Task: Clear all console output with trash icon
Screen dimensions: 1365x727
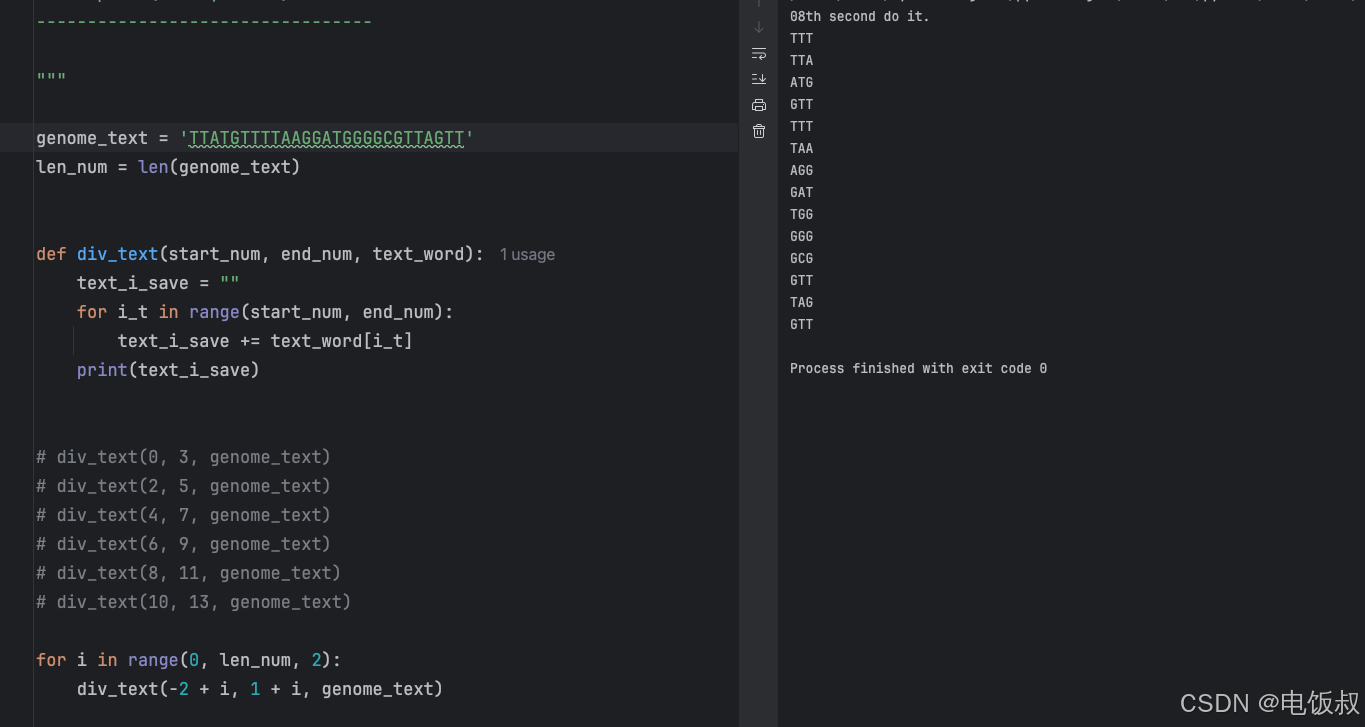Action: coord(759,131)
